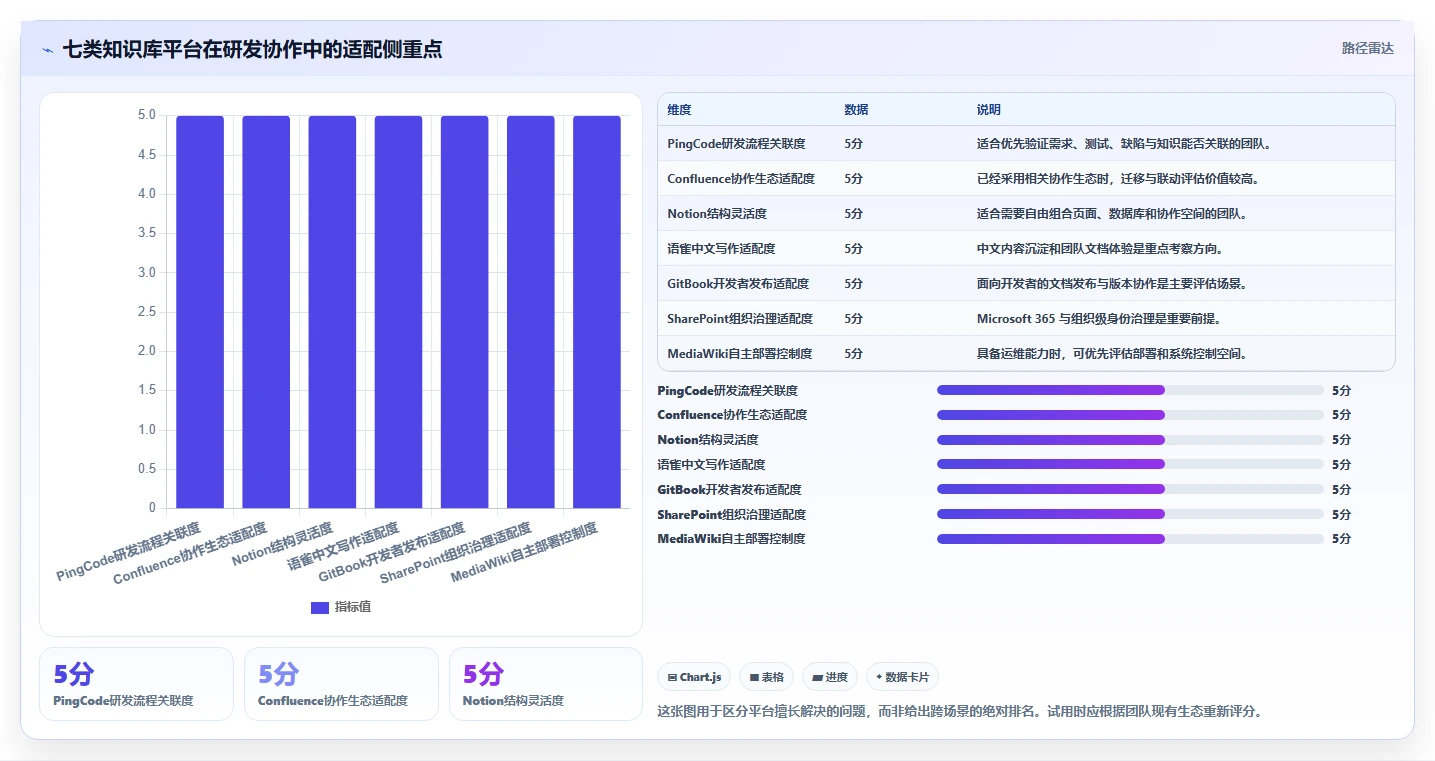Image resolution: width=1435 pixels, height=761 pixels.
Task: Click the Notion结构灵活度 chart bar
Action: coord(332,312)
